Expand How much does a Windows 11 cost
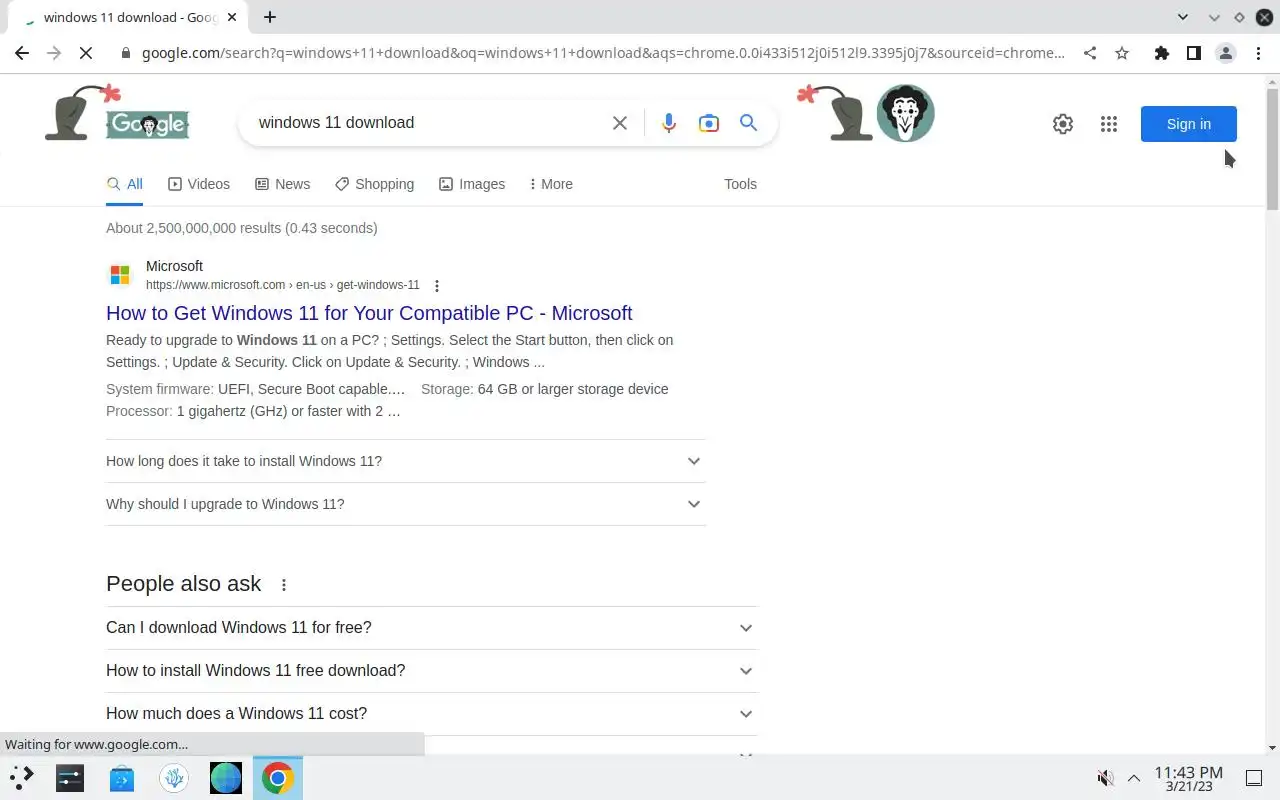This screenshot has height=800, width=1280. (432, 714)
